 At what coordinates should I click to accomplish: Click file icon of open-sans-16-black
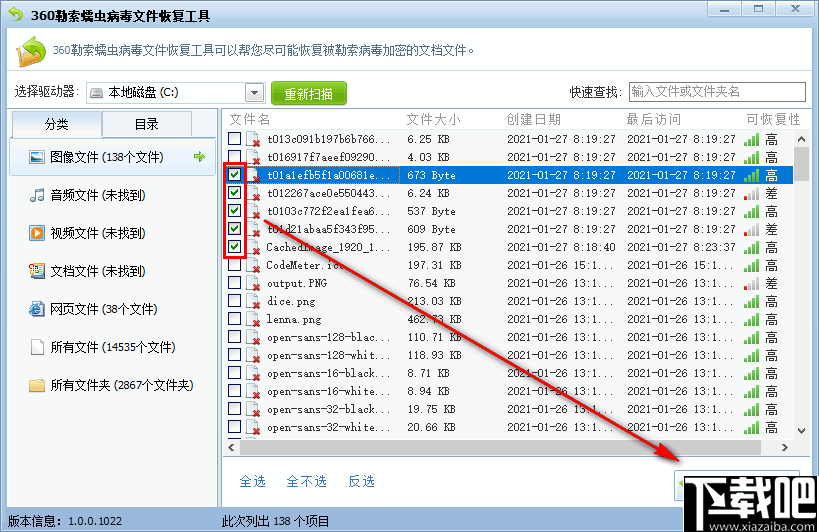click(x=253, y=373)
